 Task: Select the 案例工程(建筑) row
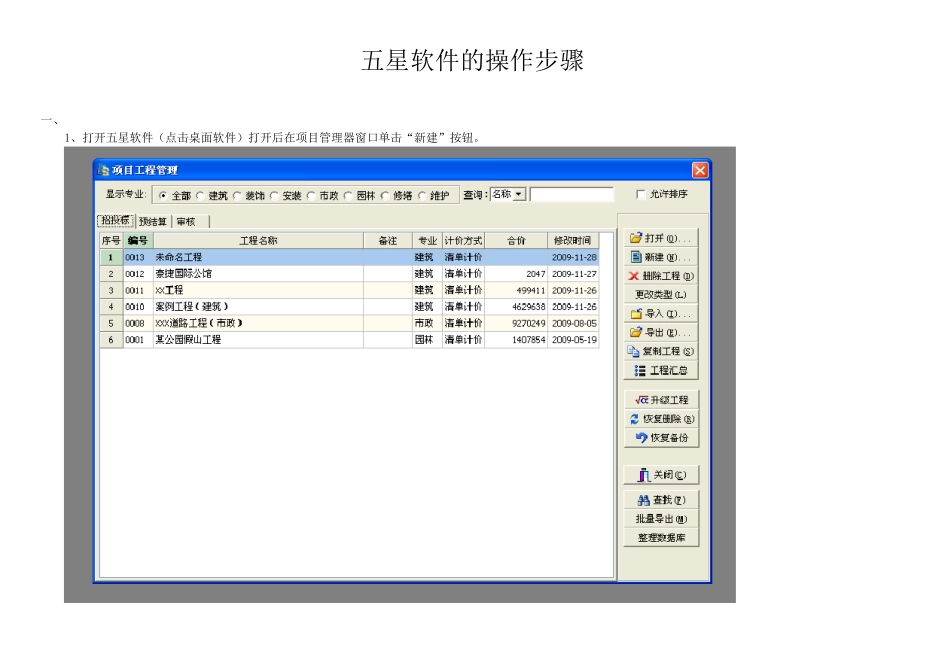coord(350,307)
